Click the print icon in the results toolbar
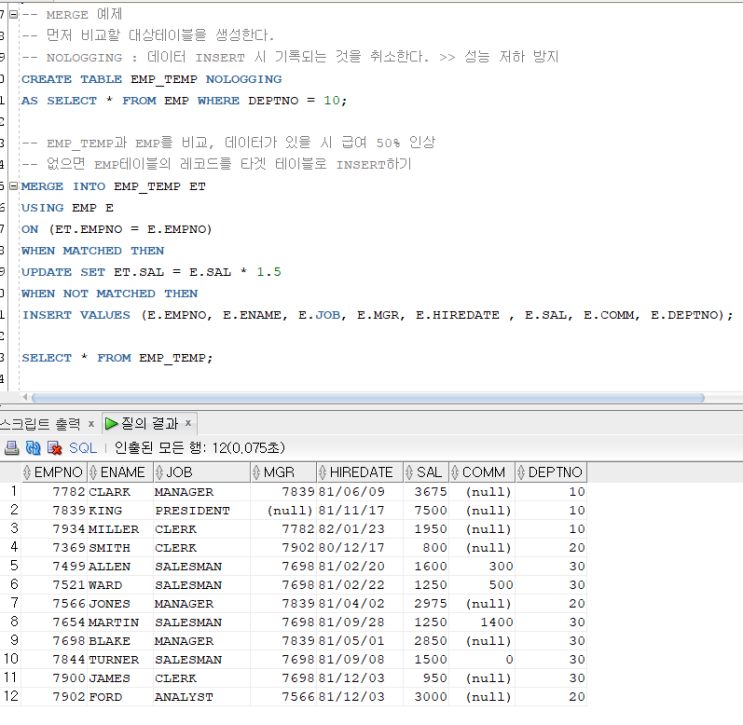 tap(11, 448)
